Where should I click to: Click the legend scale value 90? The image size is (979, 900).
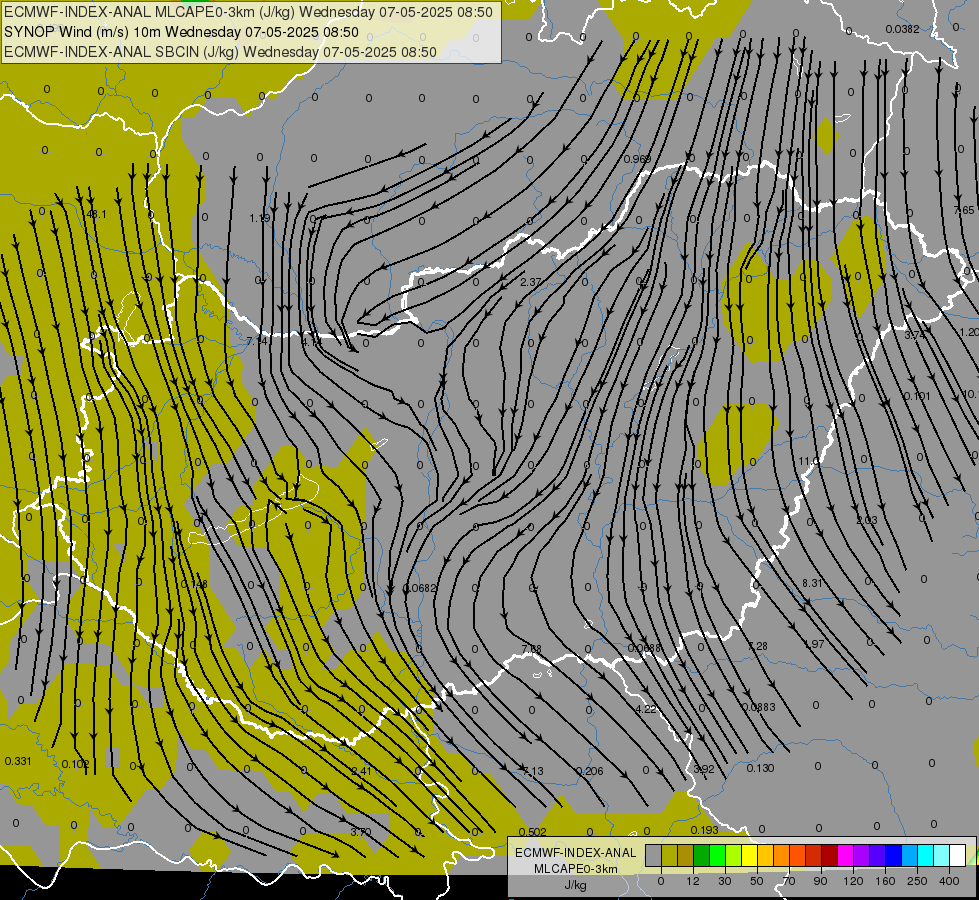pyautogui.click(x=820, y=881)
